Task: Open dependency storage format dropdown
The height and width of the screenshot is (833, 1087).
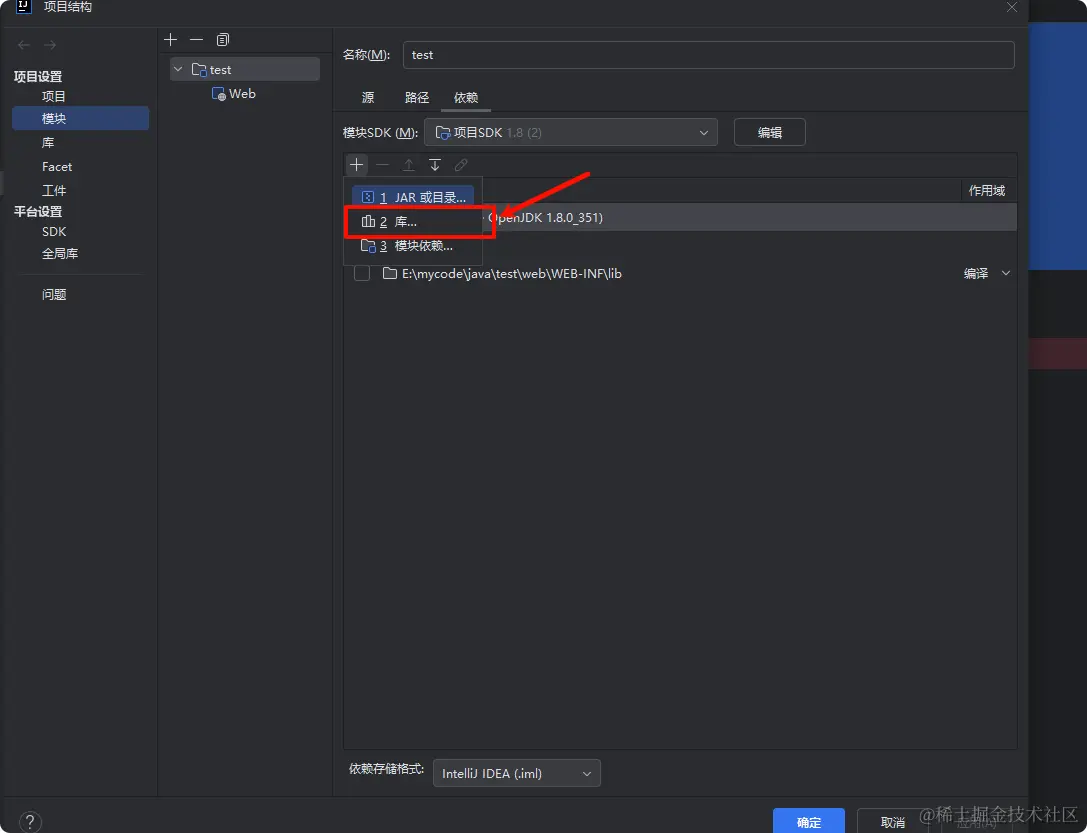Action: tap(516, 773)
